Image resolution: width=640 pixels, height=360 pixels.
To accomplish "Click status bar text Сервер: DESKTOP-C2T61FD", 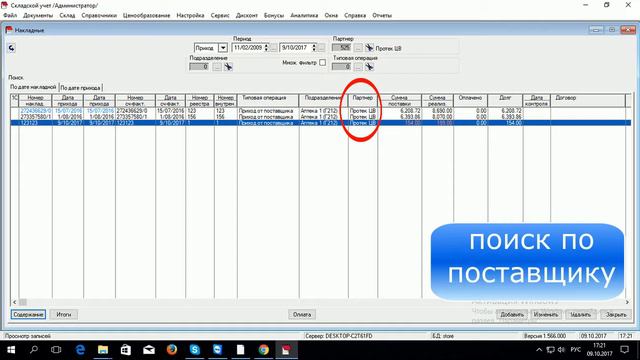I will [338, 336].
